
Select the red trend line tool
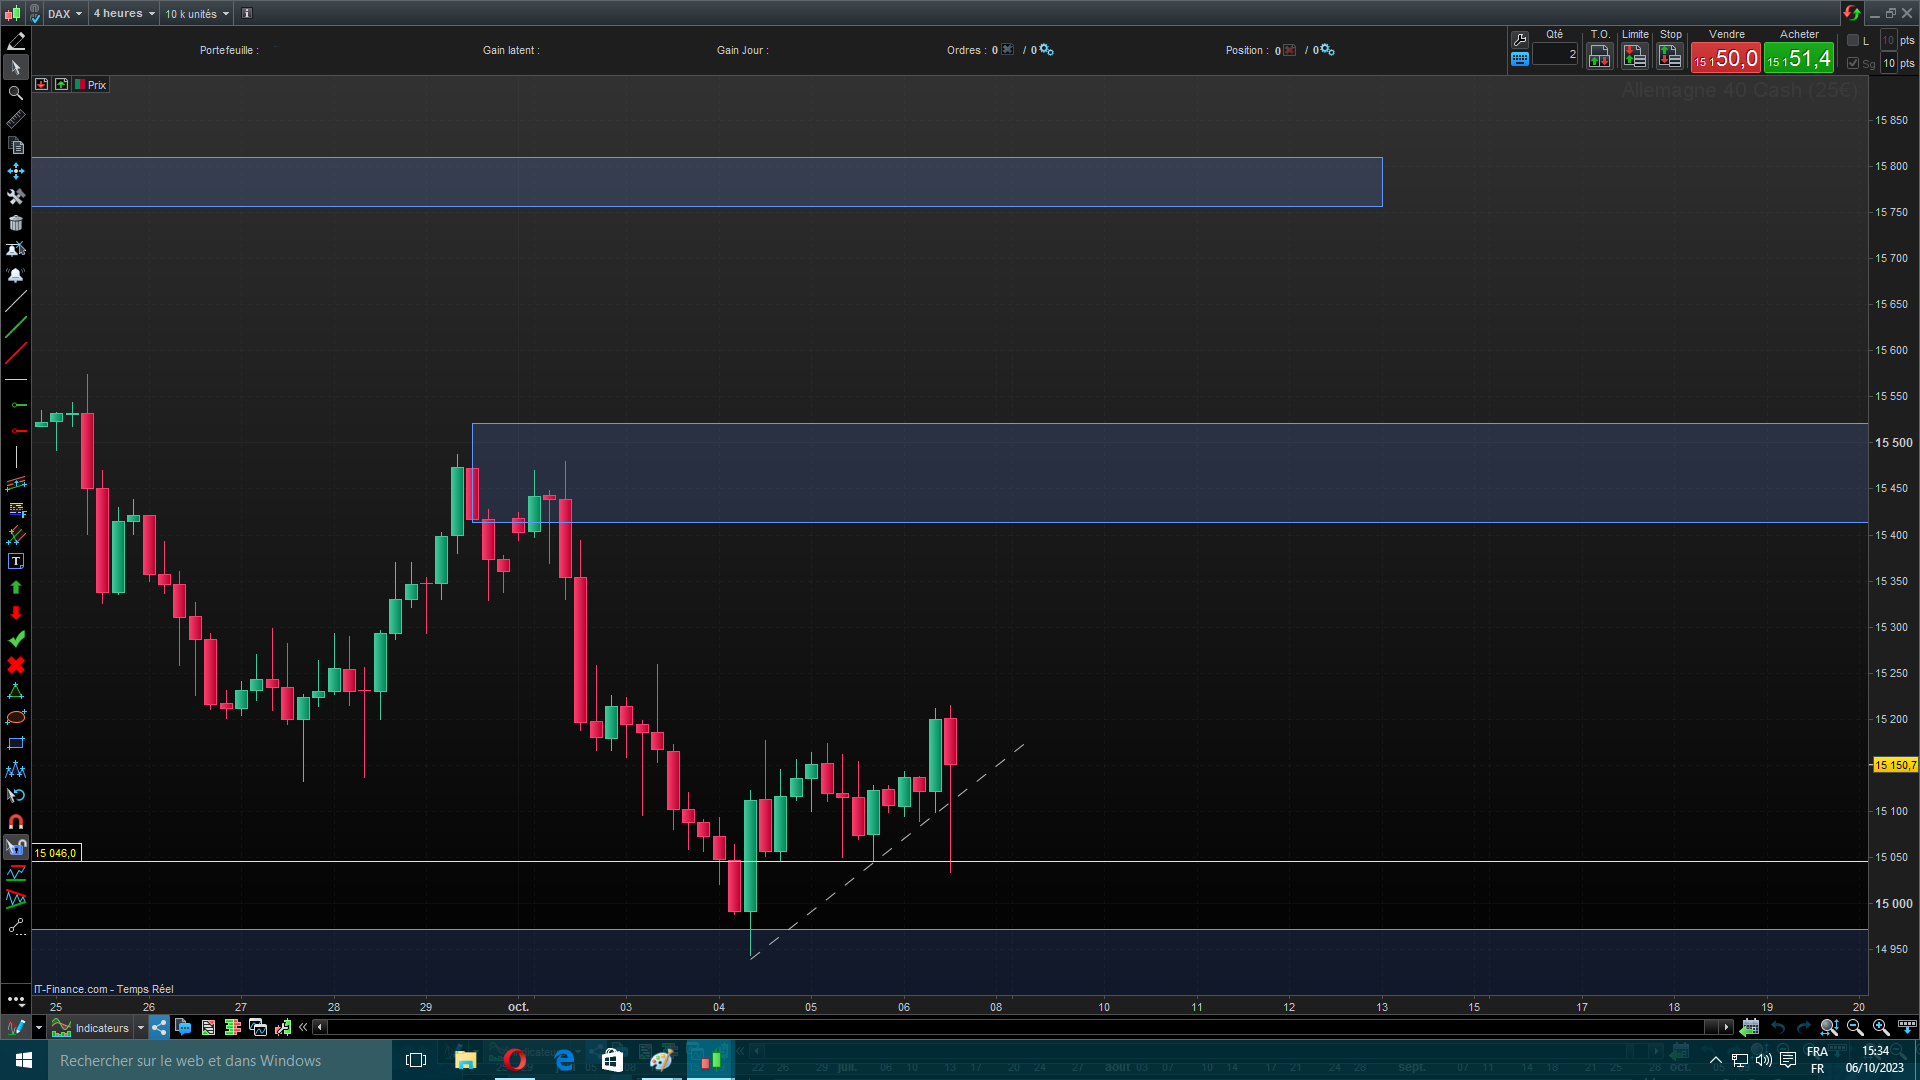tap(16, 353)
